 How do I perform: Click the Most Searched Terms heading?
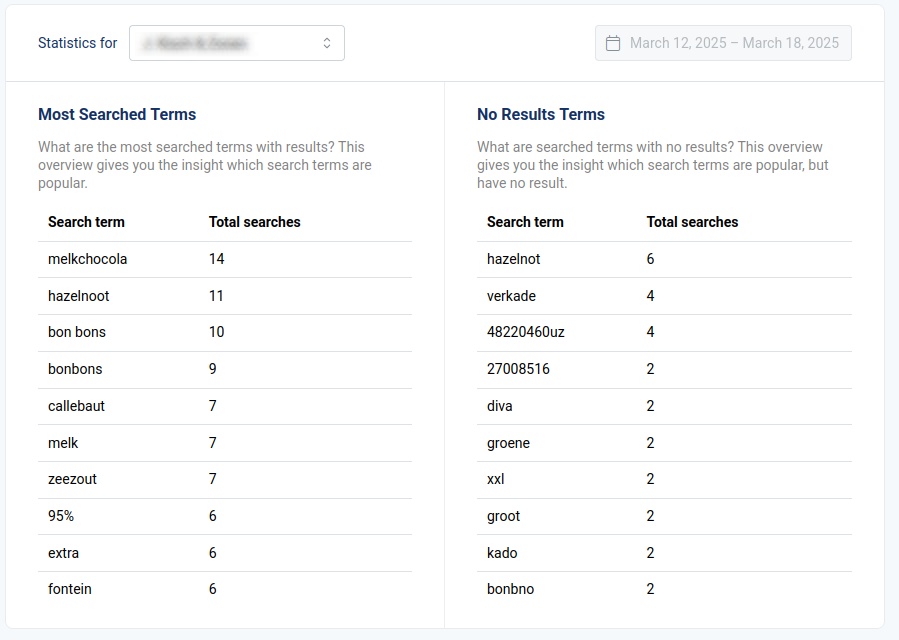click(x=117, y=114)
